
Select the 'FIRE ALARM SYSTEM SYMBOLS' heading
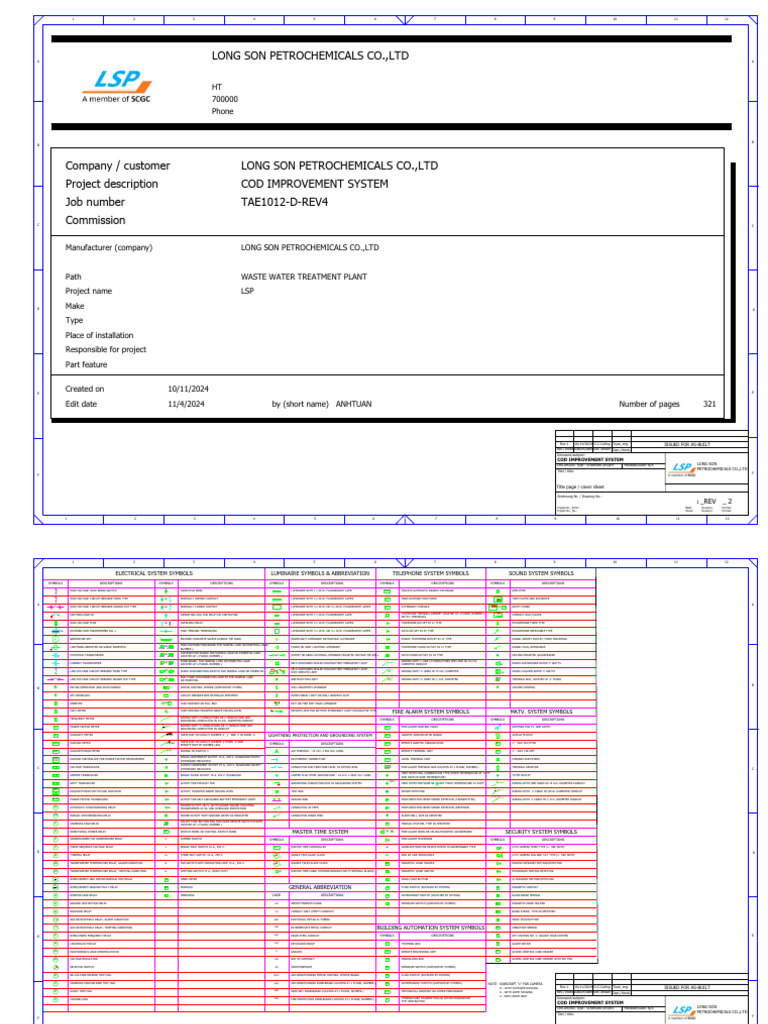431,712
